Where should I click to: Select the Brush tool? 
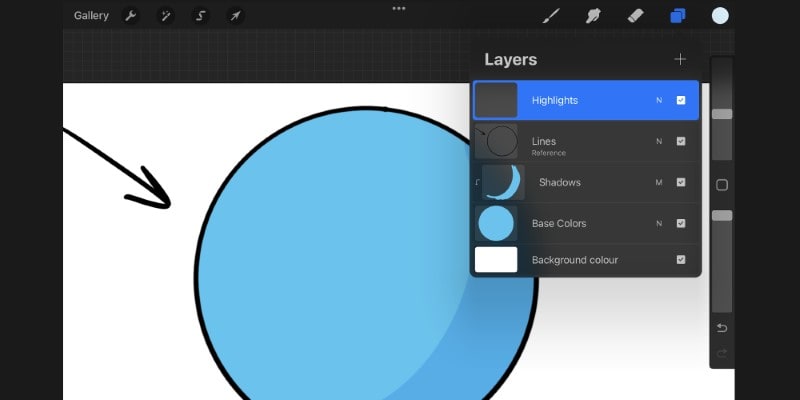[551, 16]
